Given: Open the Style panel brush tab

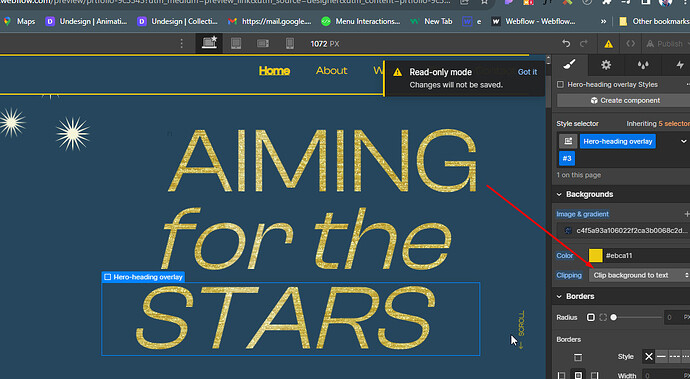Looking at the screenshot, I should 569,65.
